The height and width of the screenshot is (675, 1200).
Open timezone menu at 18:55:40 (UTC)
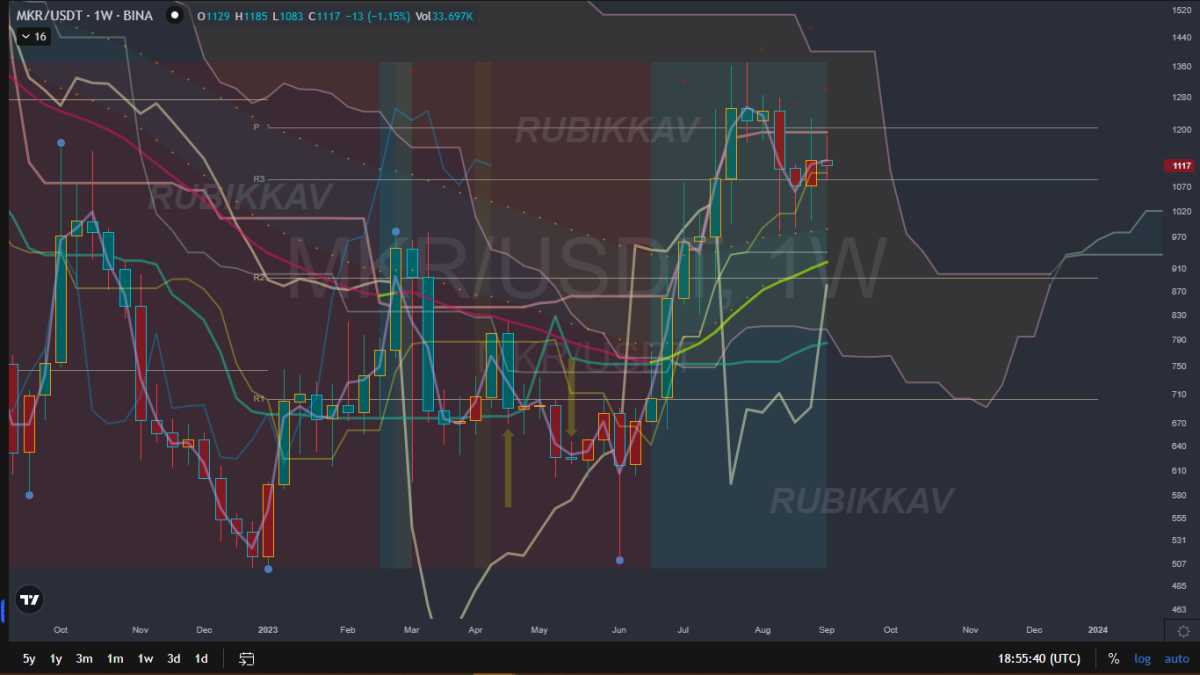(x=1039, y=659)
